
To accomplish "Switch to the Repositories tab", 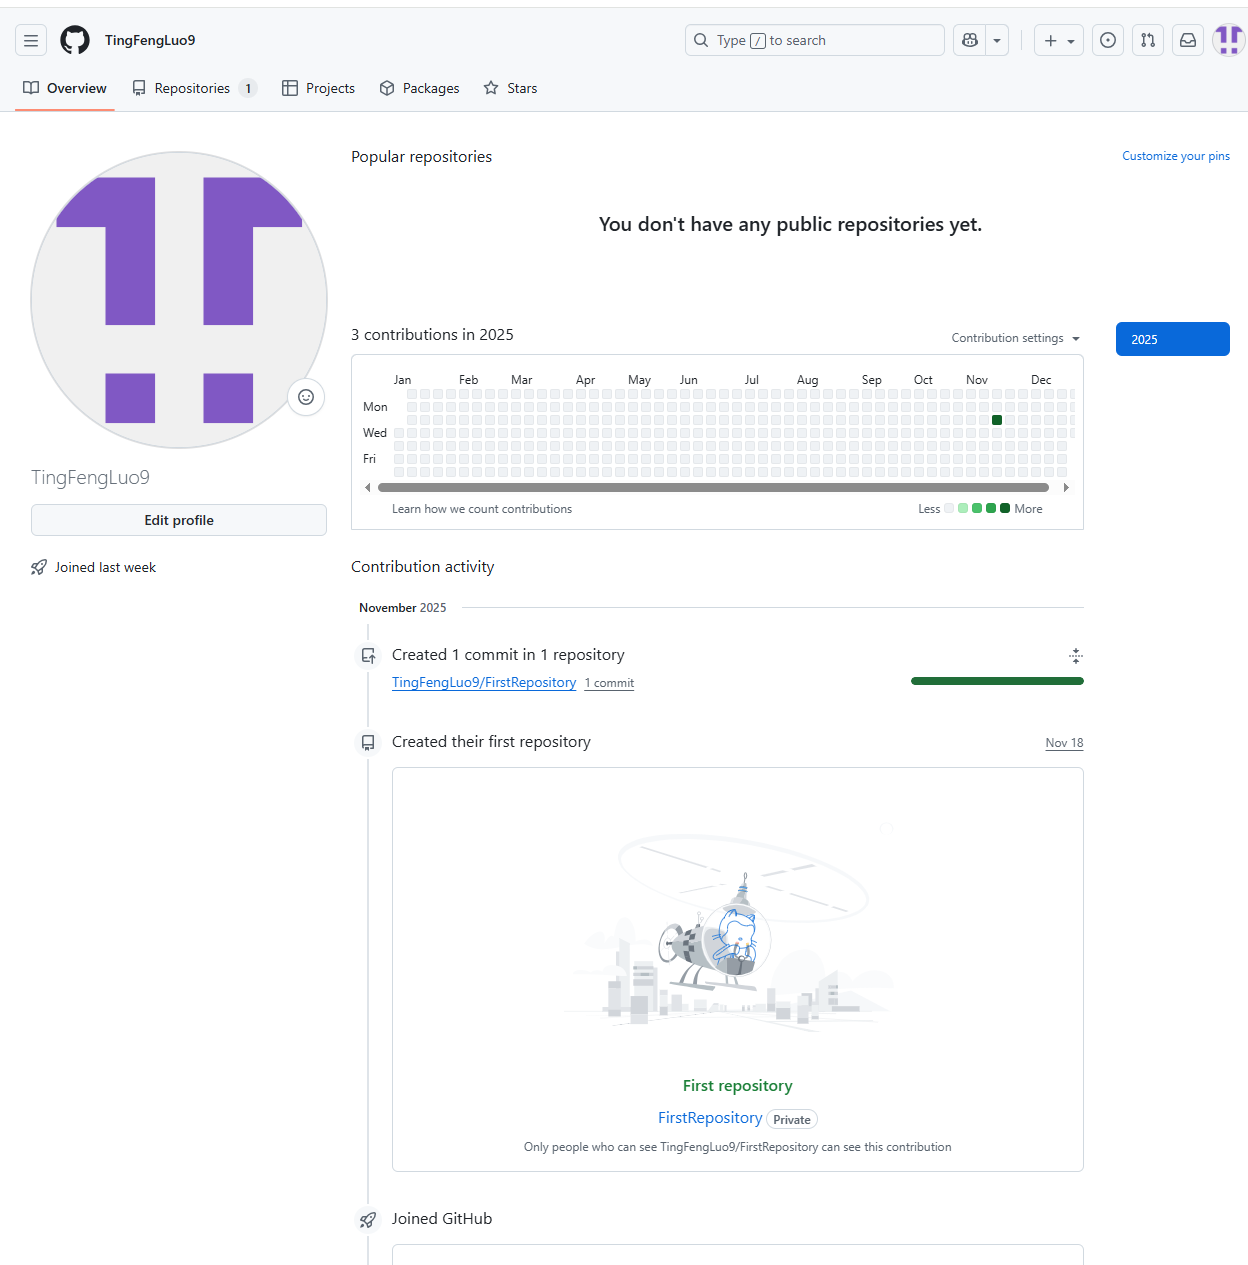I will click(194, 88).
